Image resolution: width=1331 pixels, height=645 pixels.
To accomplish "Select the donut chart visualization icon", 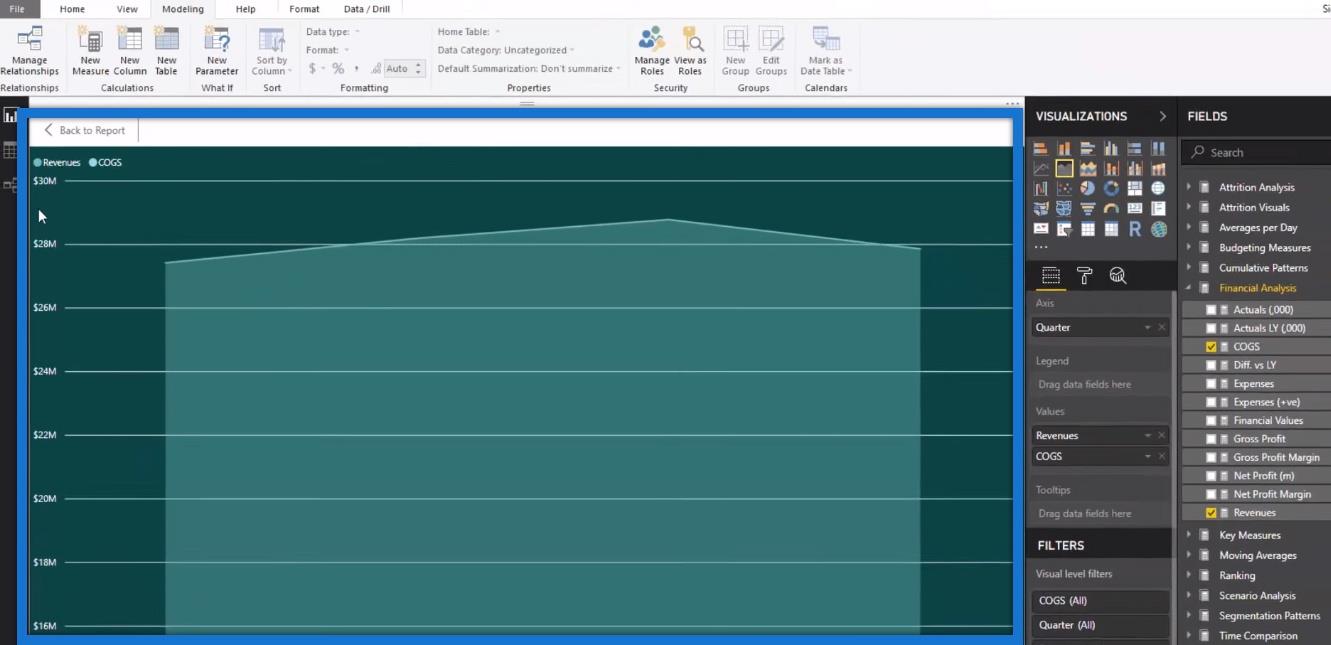I will [x=1111, y=188].
